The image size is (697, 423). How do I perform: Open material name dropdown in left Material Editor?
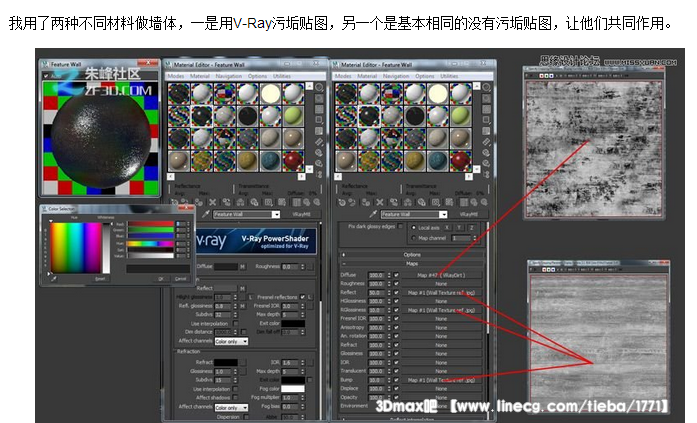click(x=276, y=215)
